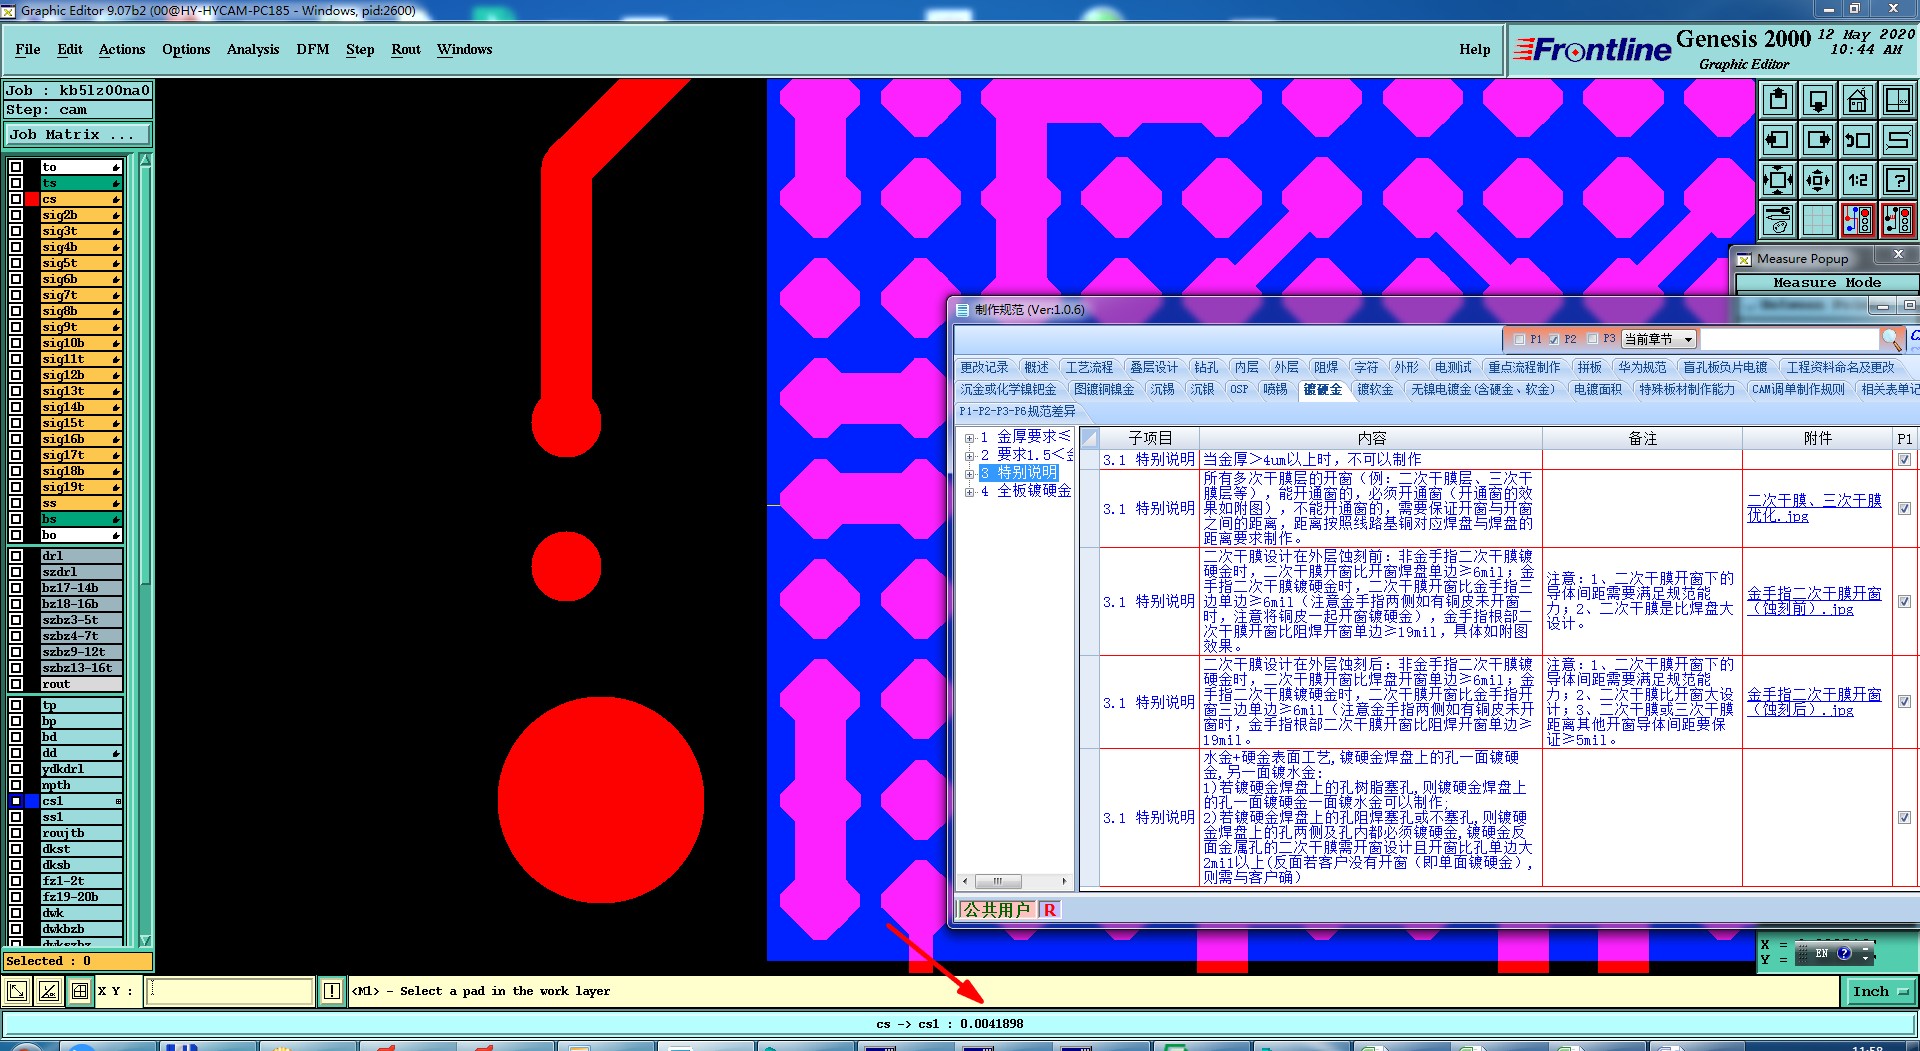Click the black net traffic-light icon
This screenshot has height=1051, width=1920.
click(1898, 220)
